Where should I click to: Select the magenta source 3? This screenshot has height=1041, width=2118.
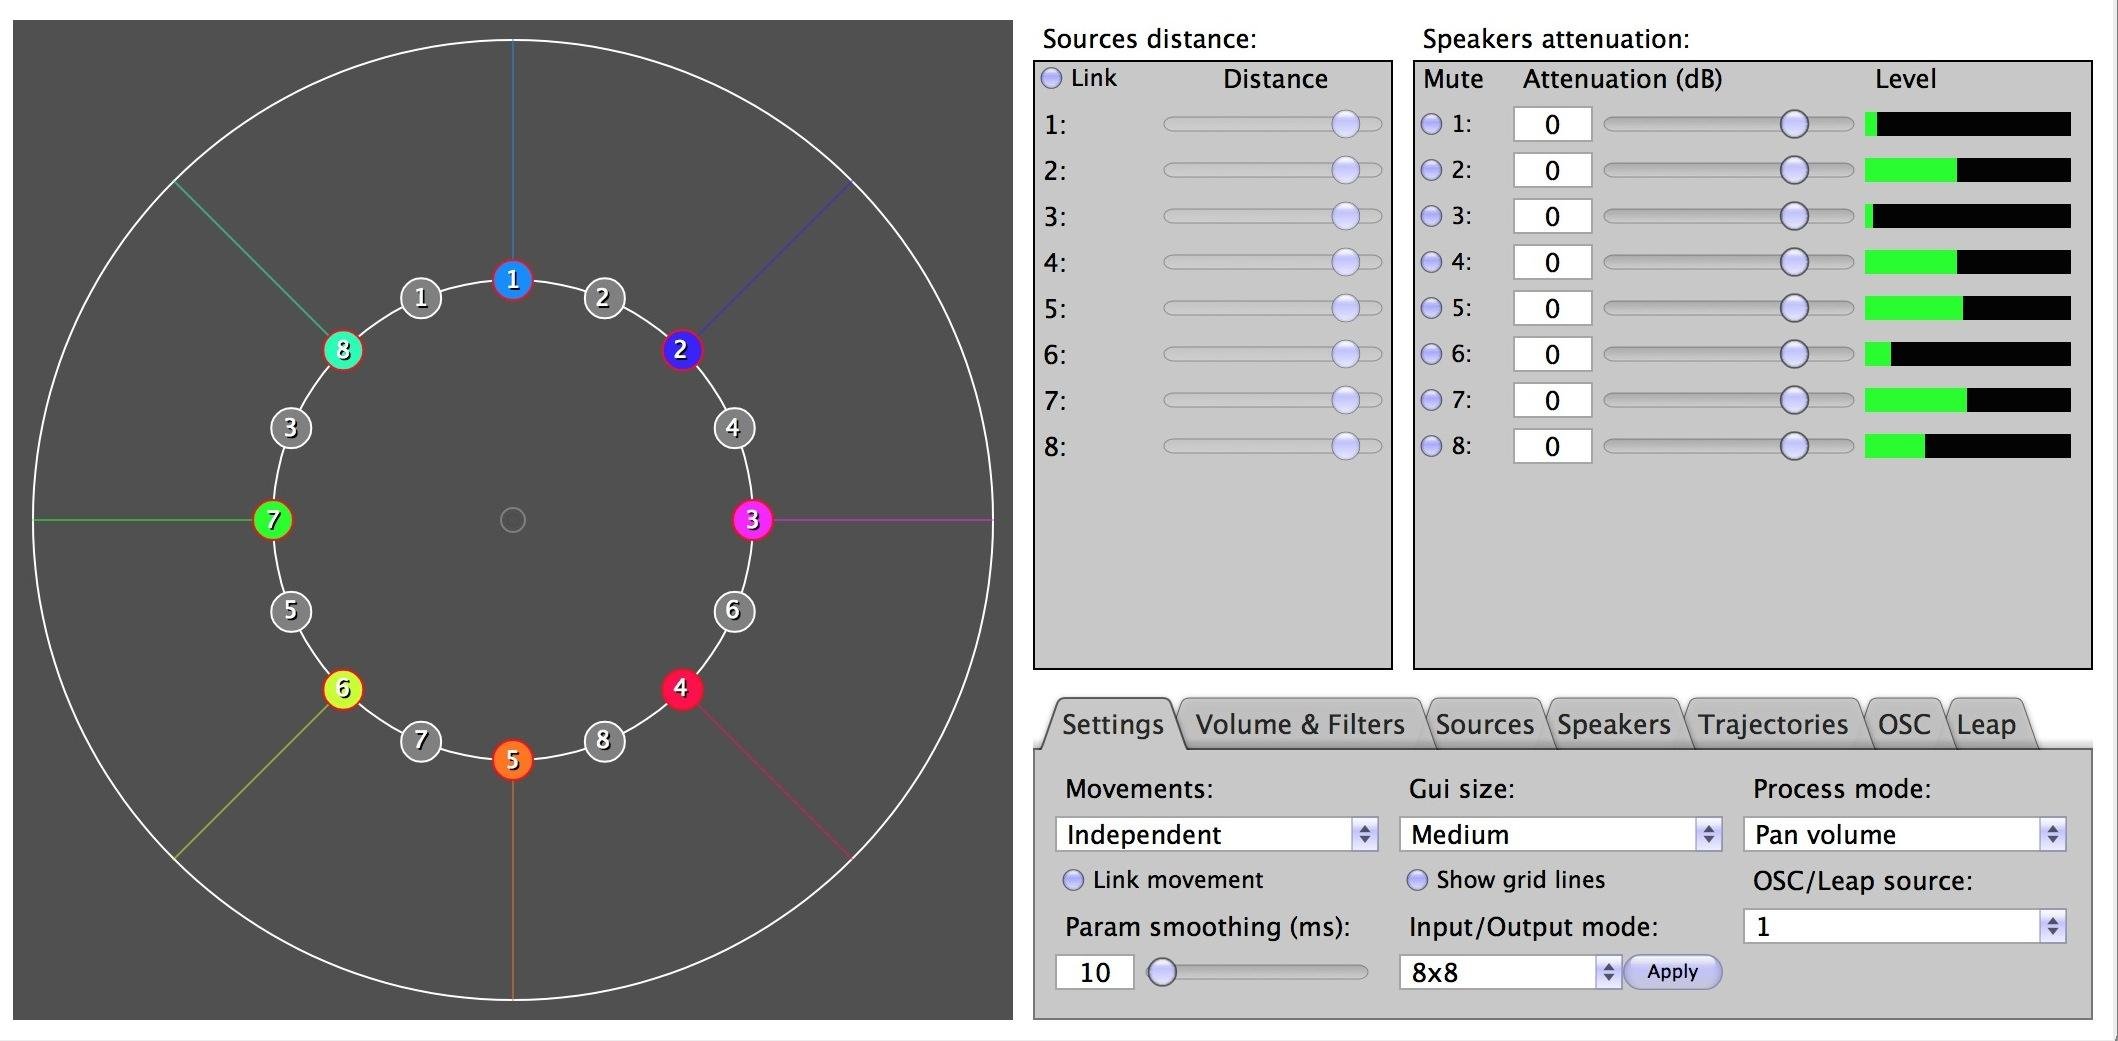(x=751, y=519)
